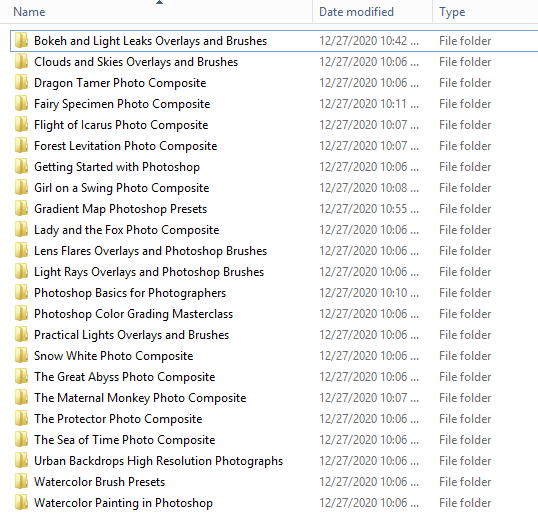Image resolution: width=538 pixels, height=526 pixels.
Task: Click the 10:55 date of Gradient Map row
Action: pyautogui.click(x=369, y=209)
